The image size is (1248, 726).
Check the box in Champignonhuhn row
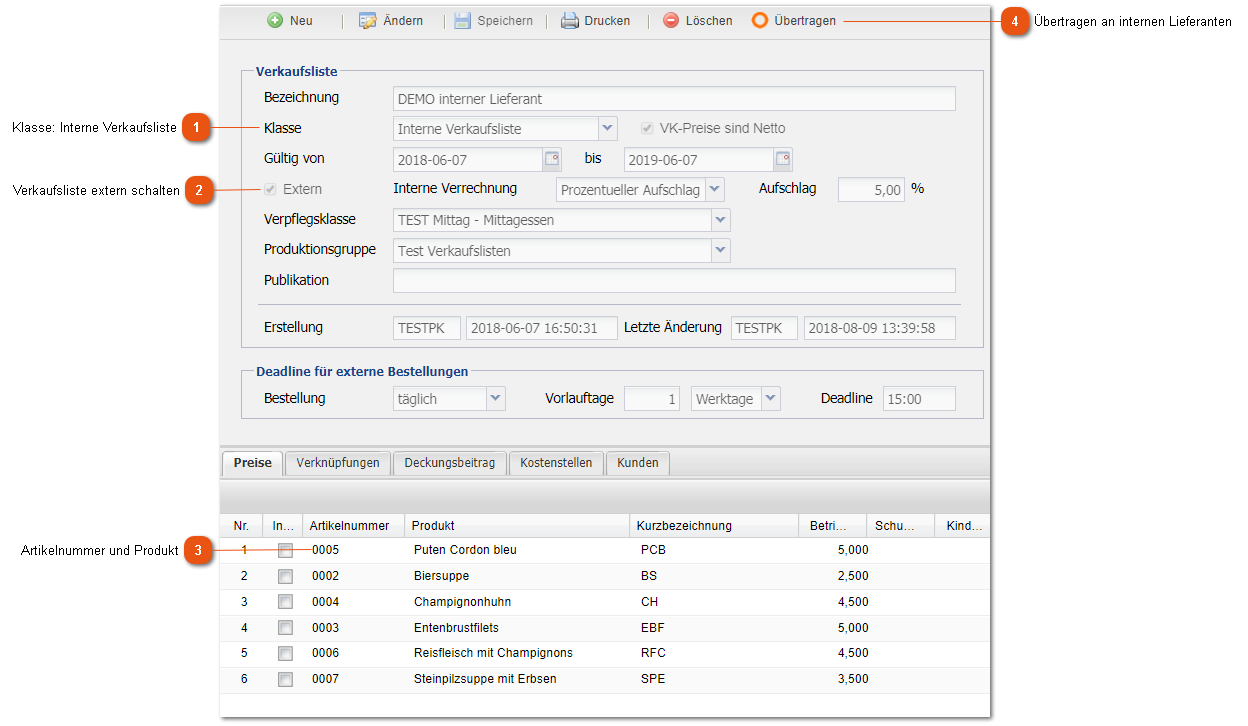pyautogui.click(x=286, y=602)
